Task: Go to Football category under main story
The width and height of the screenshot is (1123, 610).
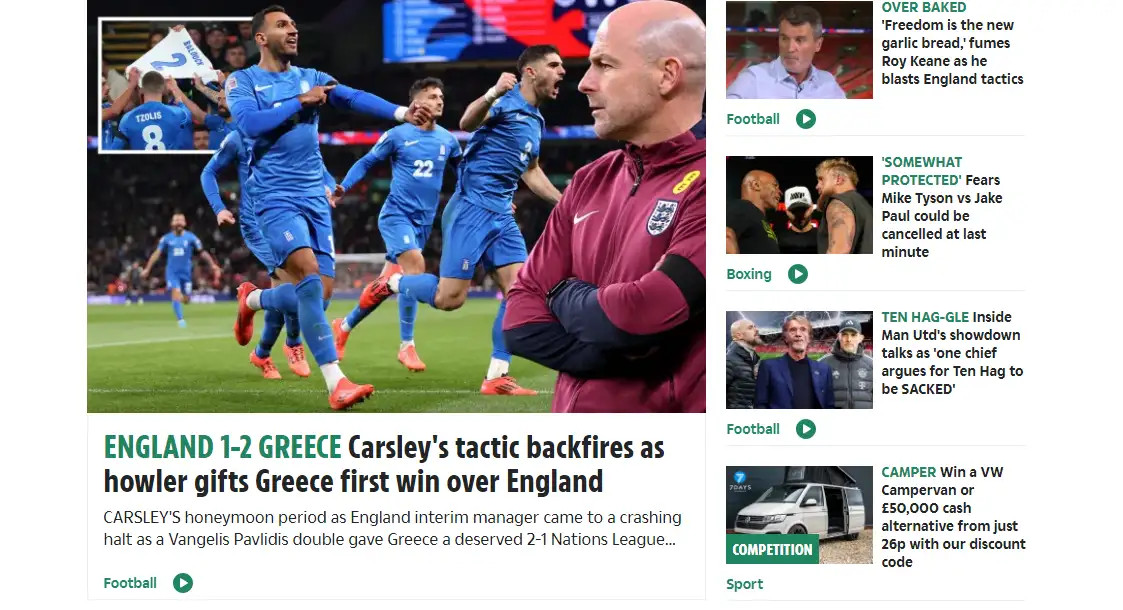Action: click(130, 583)
